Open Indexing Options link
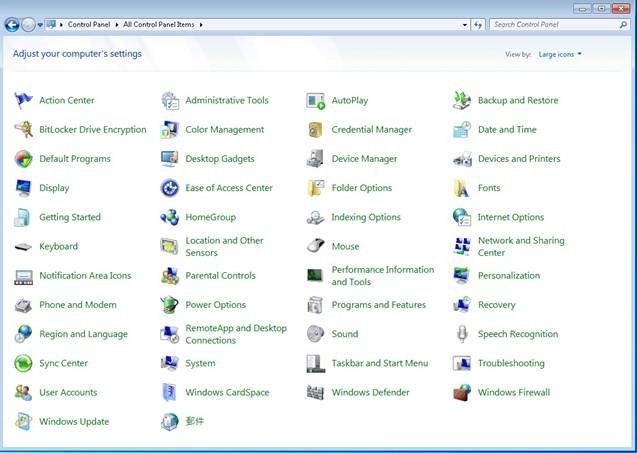Image resolution: width=637 pixels, height=453 pixels. (x=366, y=217)
